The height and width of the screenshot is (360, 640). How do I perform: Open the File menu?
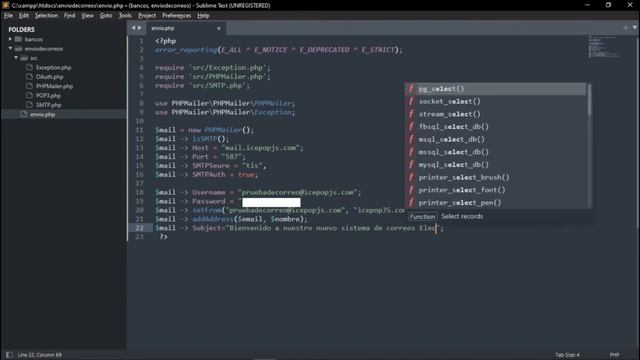coord(8,16)
